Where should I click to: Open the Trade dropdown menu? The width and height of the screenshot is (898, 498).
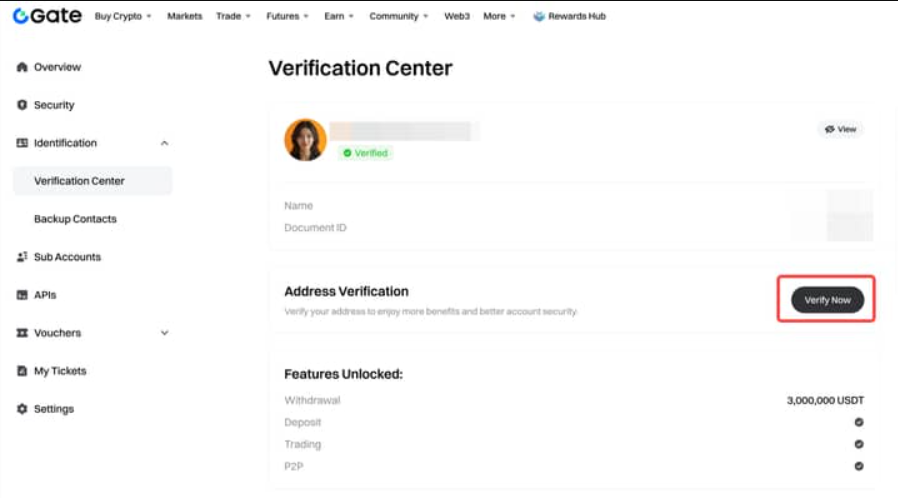pyautogui.click(x=233, y=16)
